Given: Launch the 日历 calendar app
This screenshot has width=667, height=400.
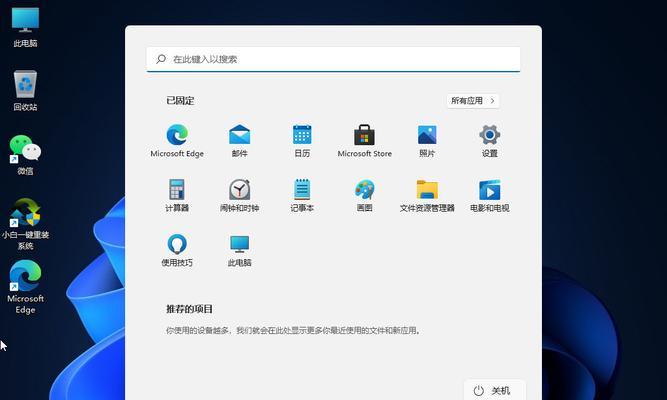Looking at the screenshot, I should [x=302, y=141].
